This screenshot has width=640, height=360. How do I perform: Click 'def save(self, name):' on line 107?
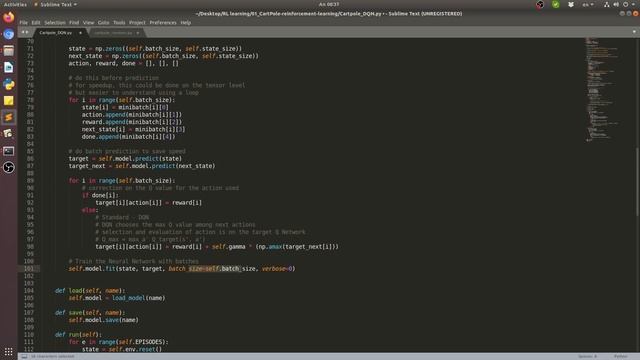90,313
